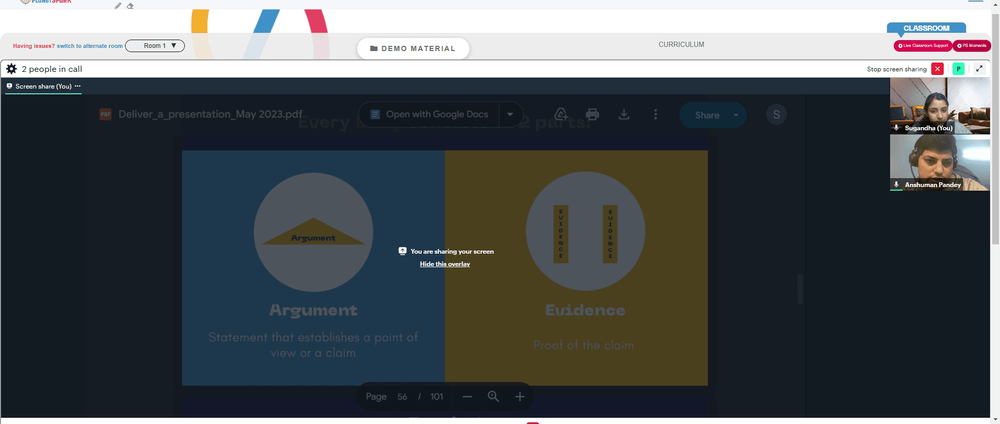The width and height of the screenshot is (1000, 424).
Task: Click the green P participant icon
Action: point(958,69)
